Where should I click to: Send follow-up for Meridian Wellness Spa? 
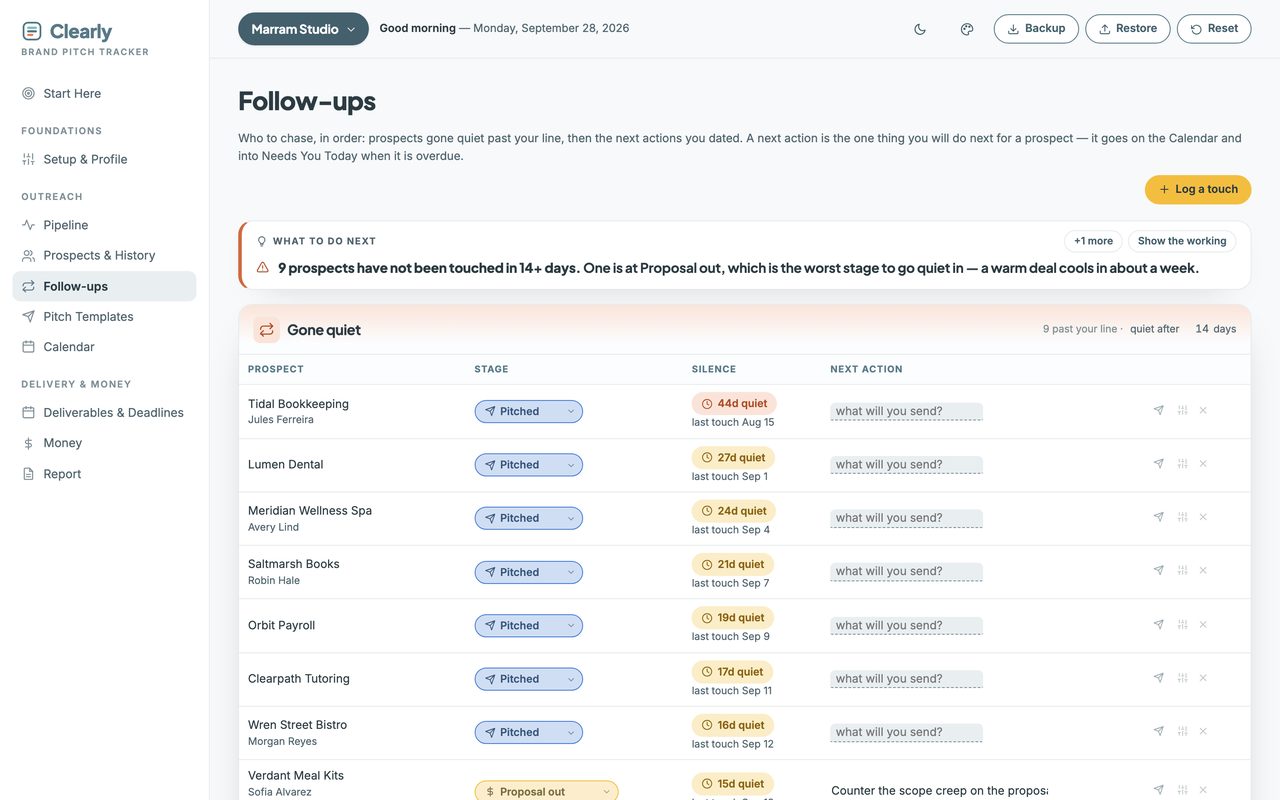point(1159,517)
